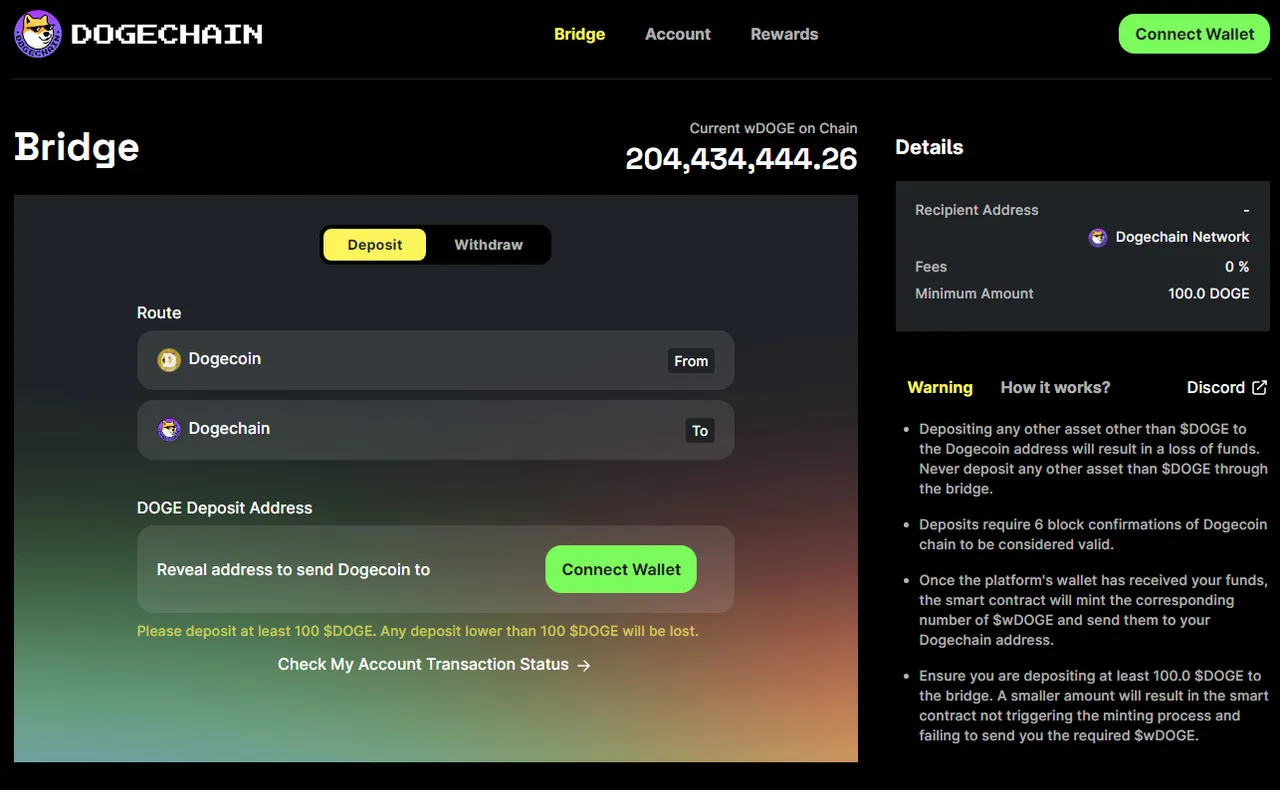Open the Rewards page
Image resolution: width=1280 pixels, height=790 pixels.
tap(784, 34)
